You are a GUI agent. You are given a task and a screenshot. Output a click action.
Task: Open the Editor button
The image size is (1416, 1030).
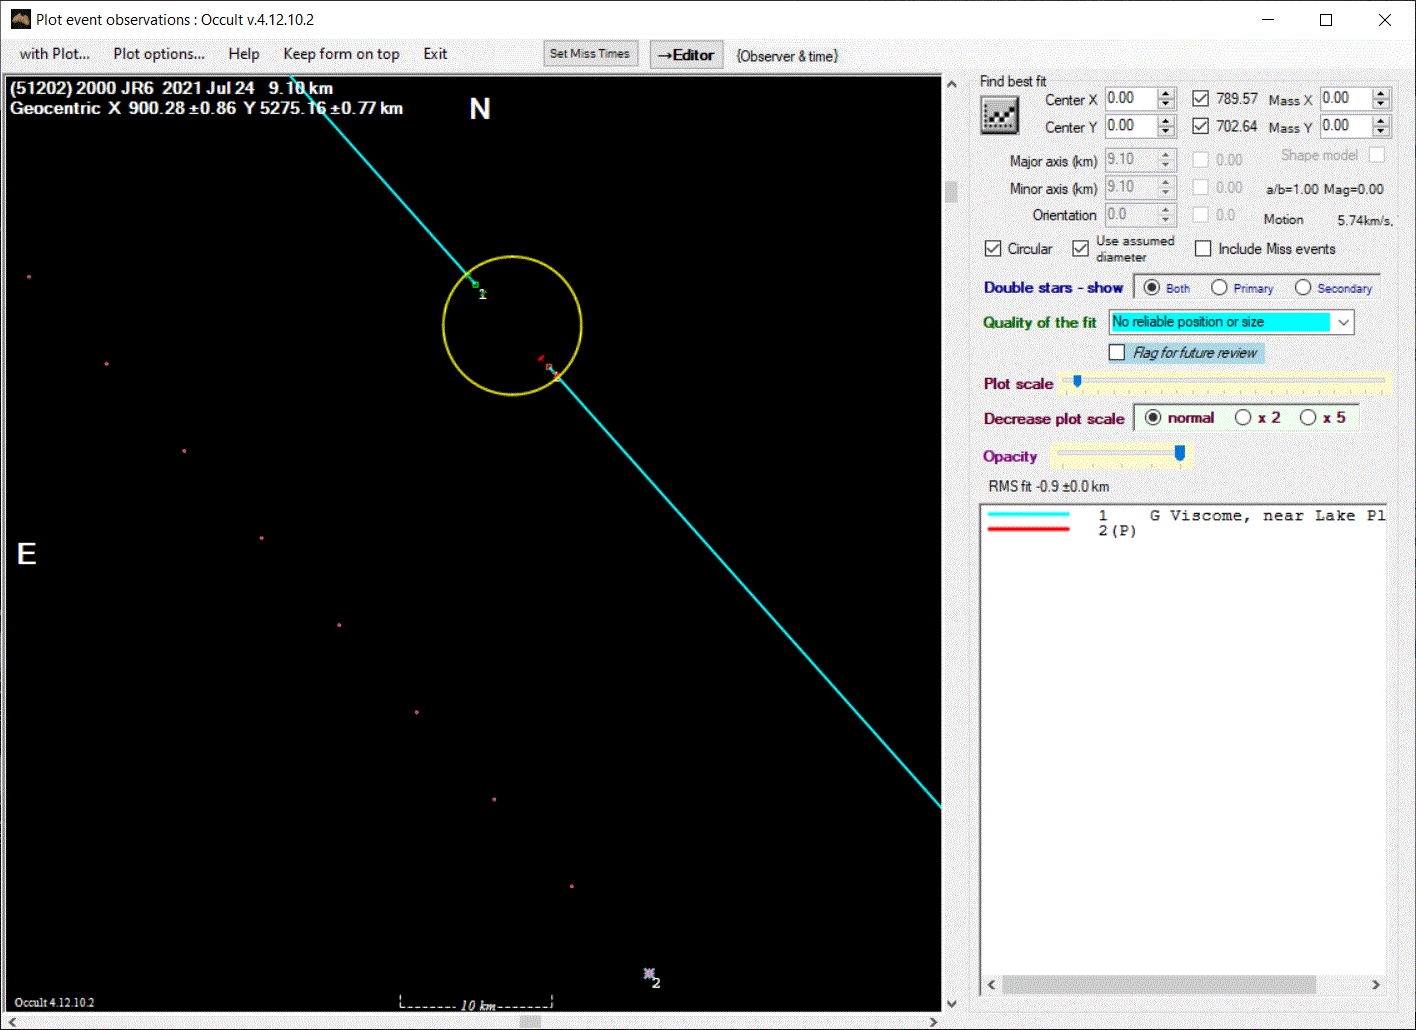[x=686, y=55]
